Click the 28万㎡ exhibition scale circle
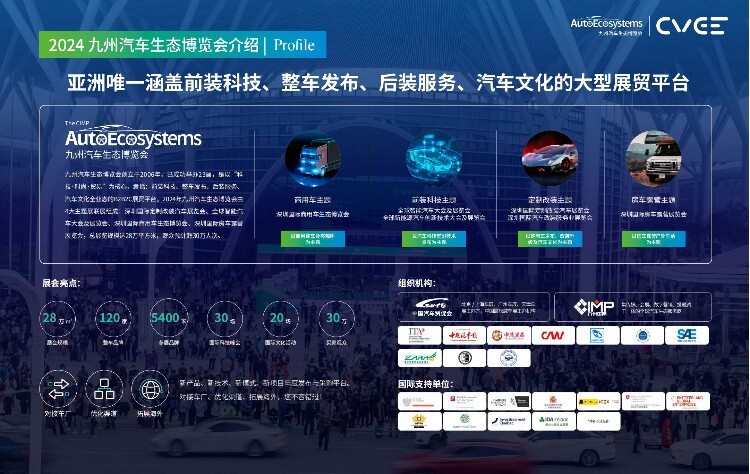The height and width of the screenshot is (474, 750). point(56,318)
